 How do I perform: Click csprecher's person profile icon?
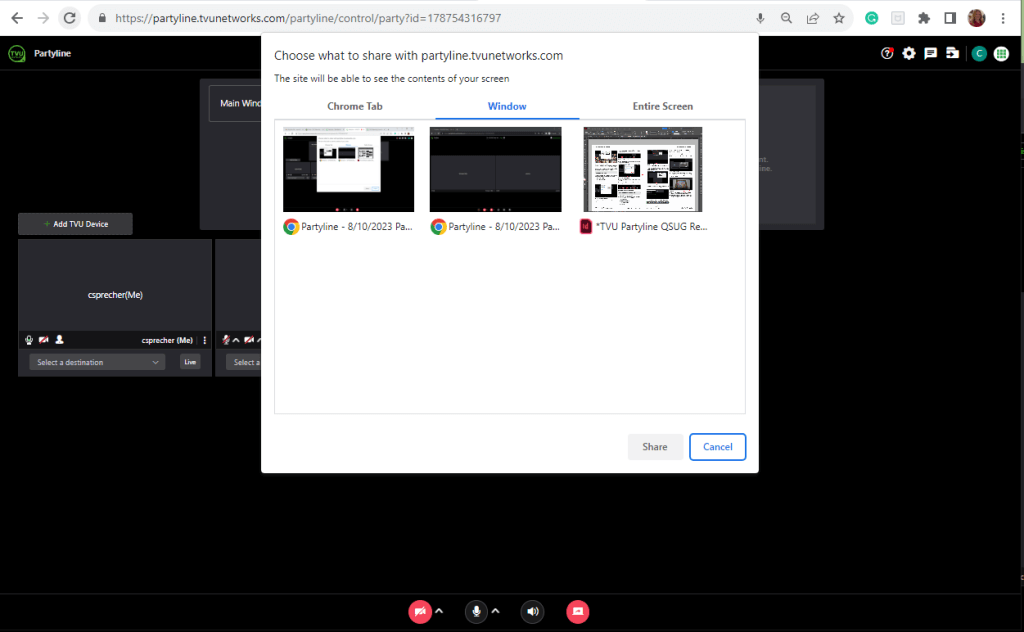click(59, 340)
